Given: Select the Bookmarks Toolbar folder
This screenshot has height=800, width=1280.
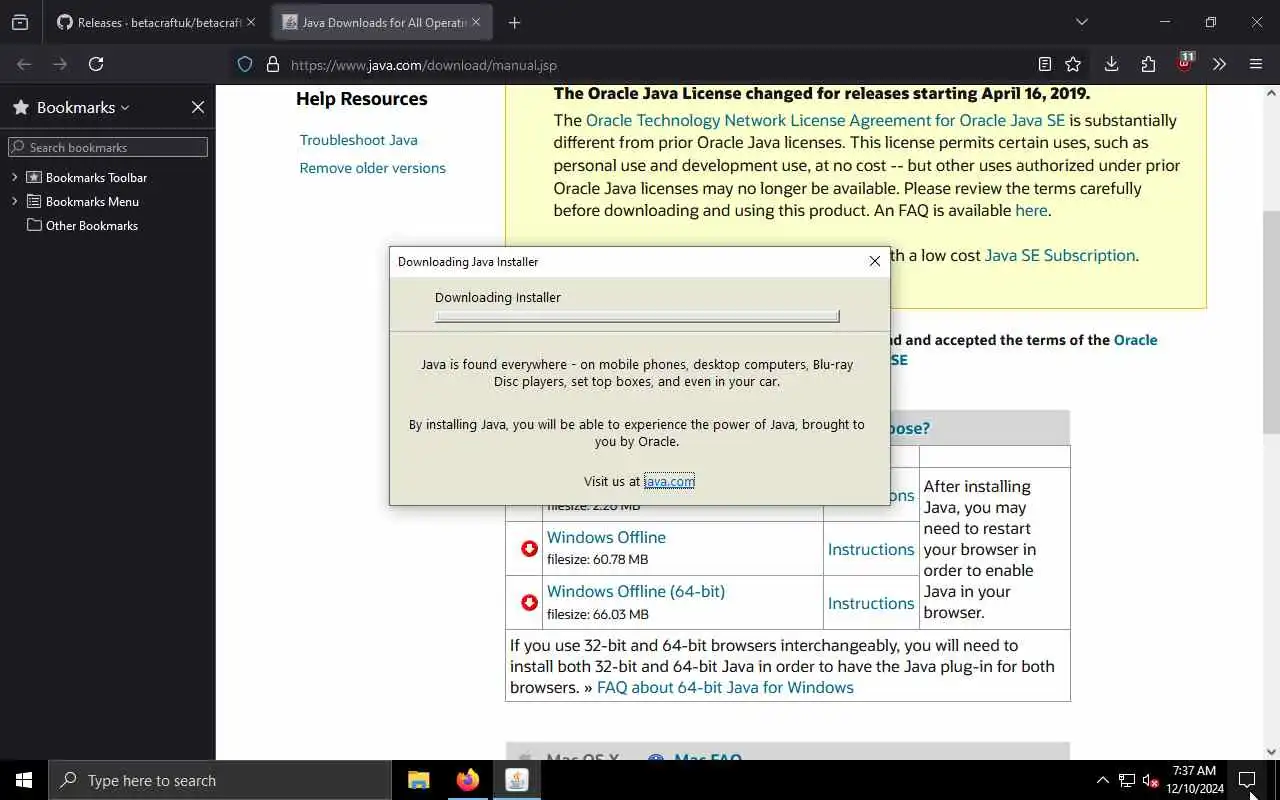Looking at the screenshot, I should click(96, 177).
